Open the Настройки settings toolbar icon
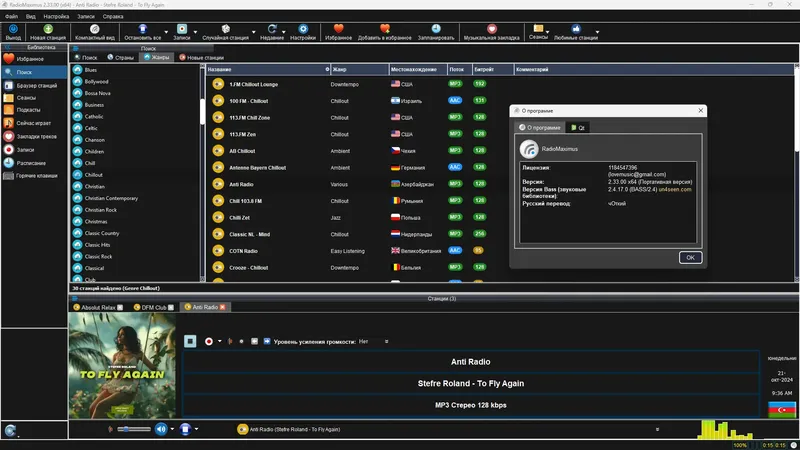Image resolution: width=800 pixels, height=450 pixels. 303,30
